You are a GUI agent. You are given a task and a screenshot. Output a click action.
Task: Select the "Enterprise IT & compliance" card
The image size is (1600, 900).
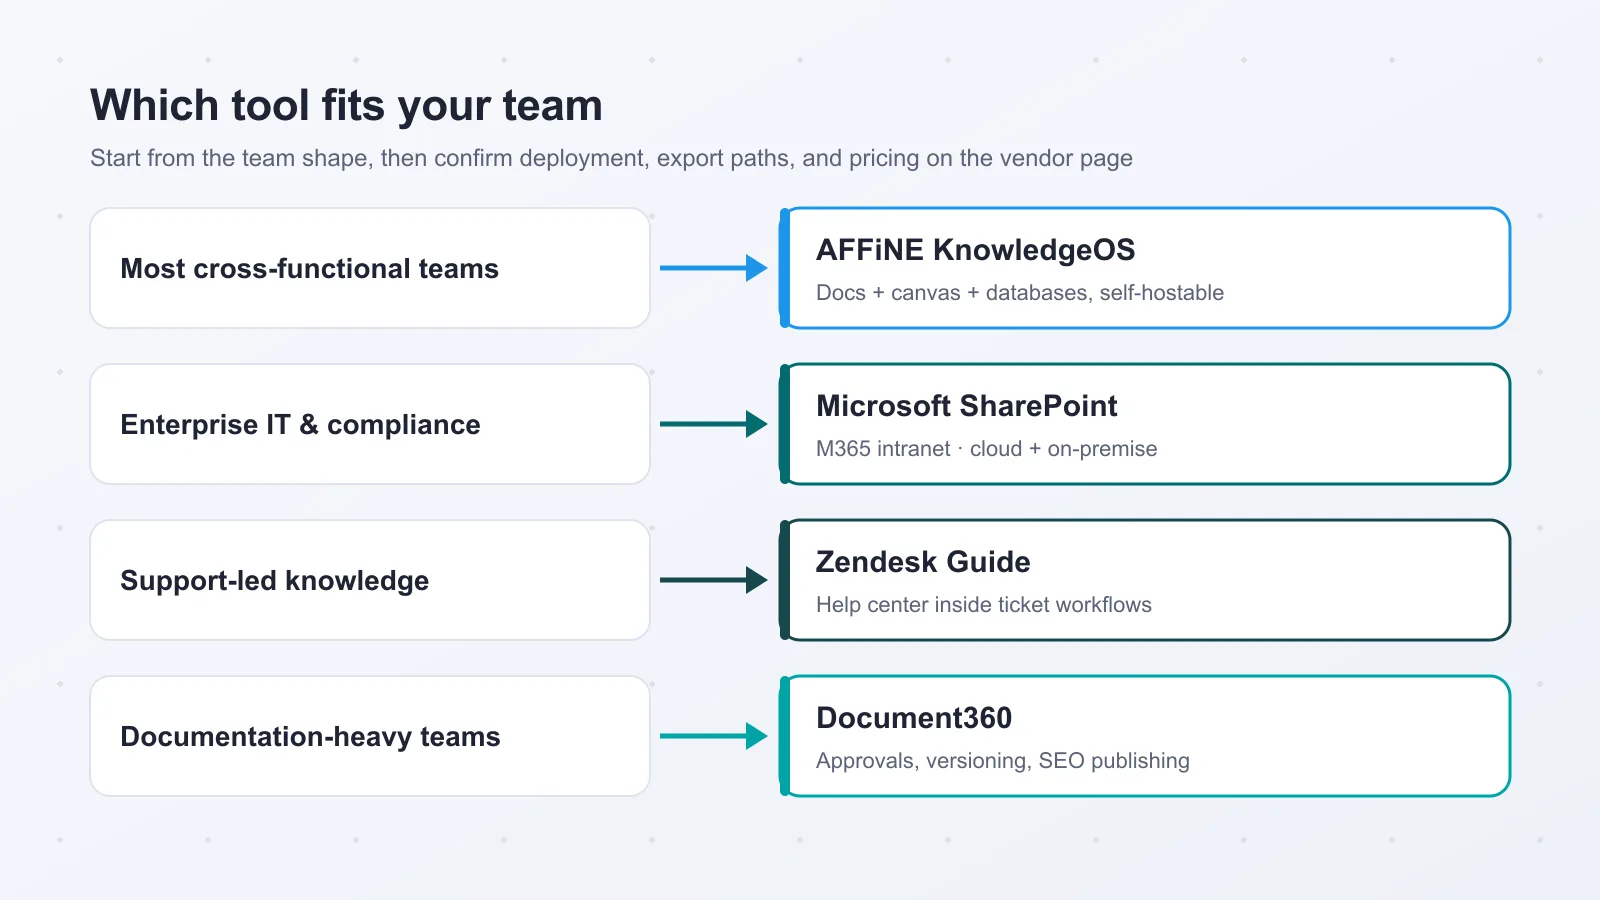click(x=370, y=424)
